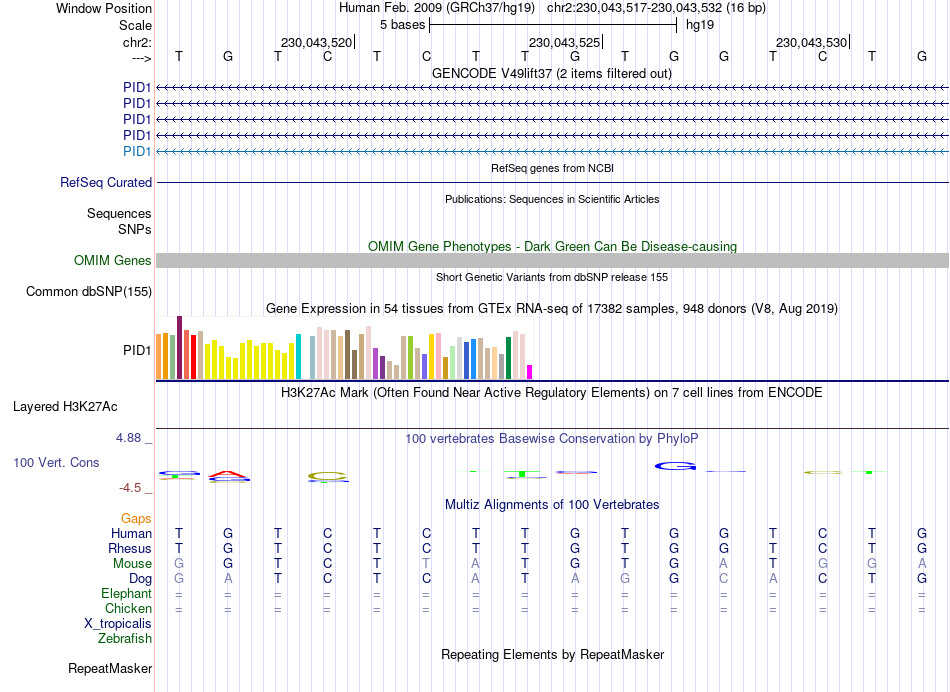Click the hg19 scale label
Screen dimensions: 950x692
pos(700,25)
